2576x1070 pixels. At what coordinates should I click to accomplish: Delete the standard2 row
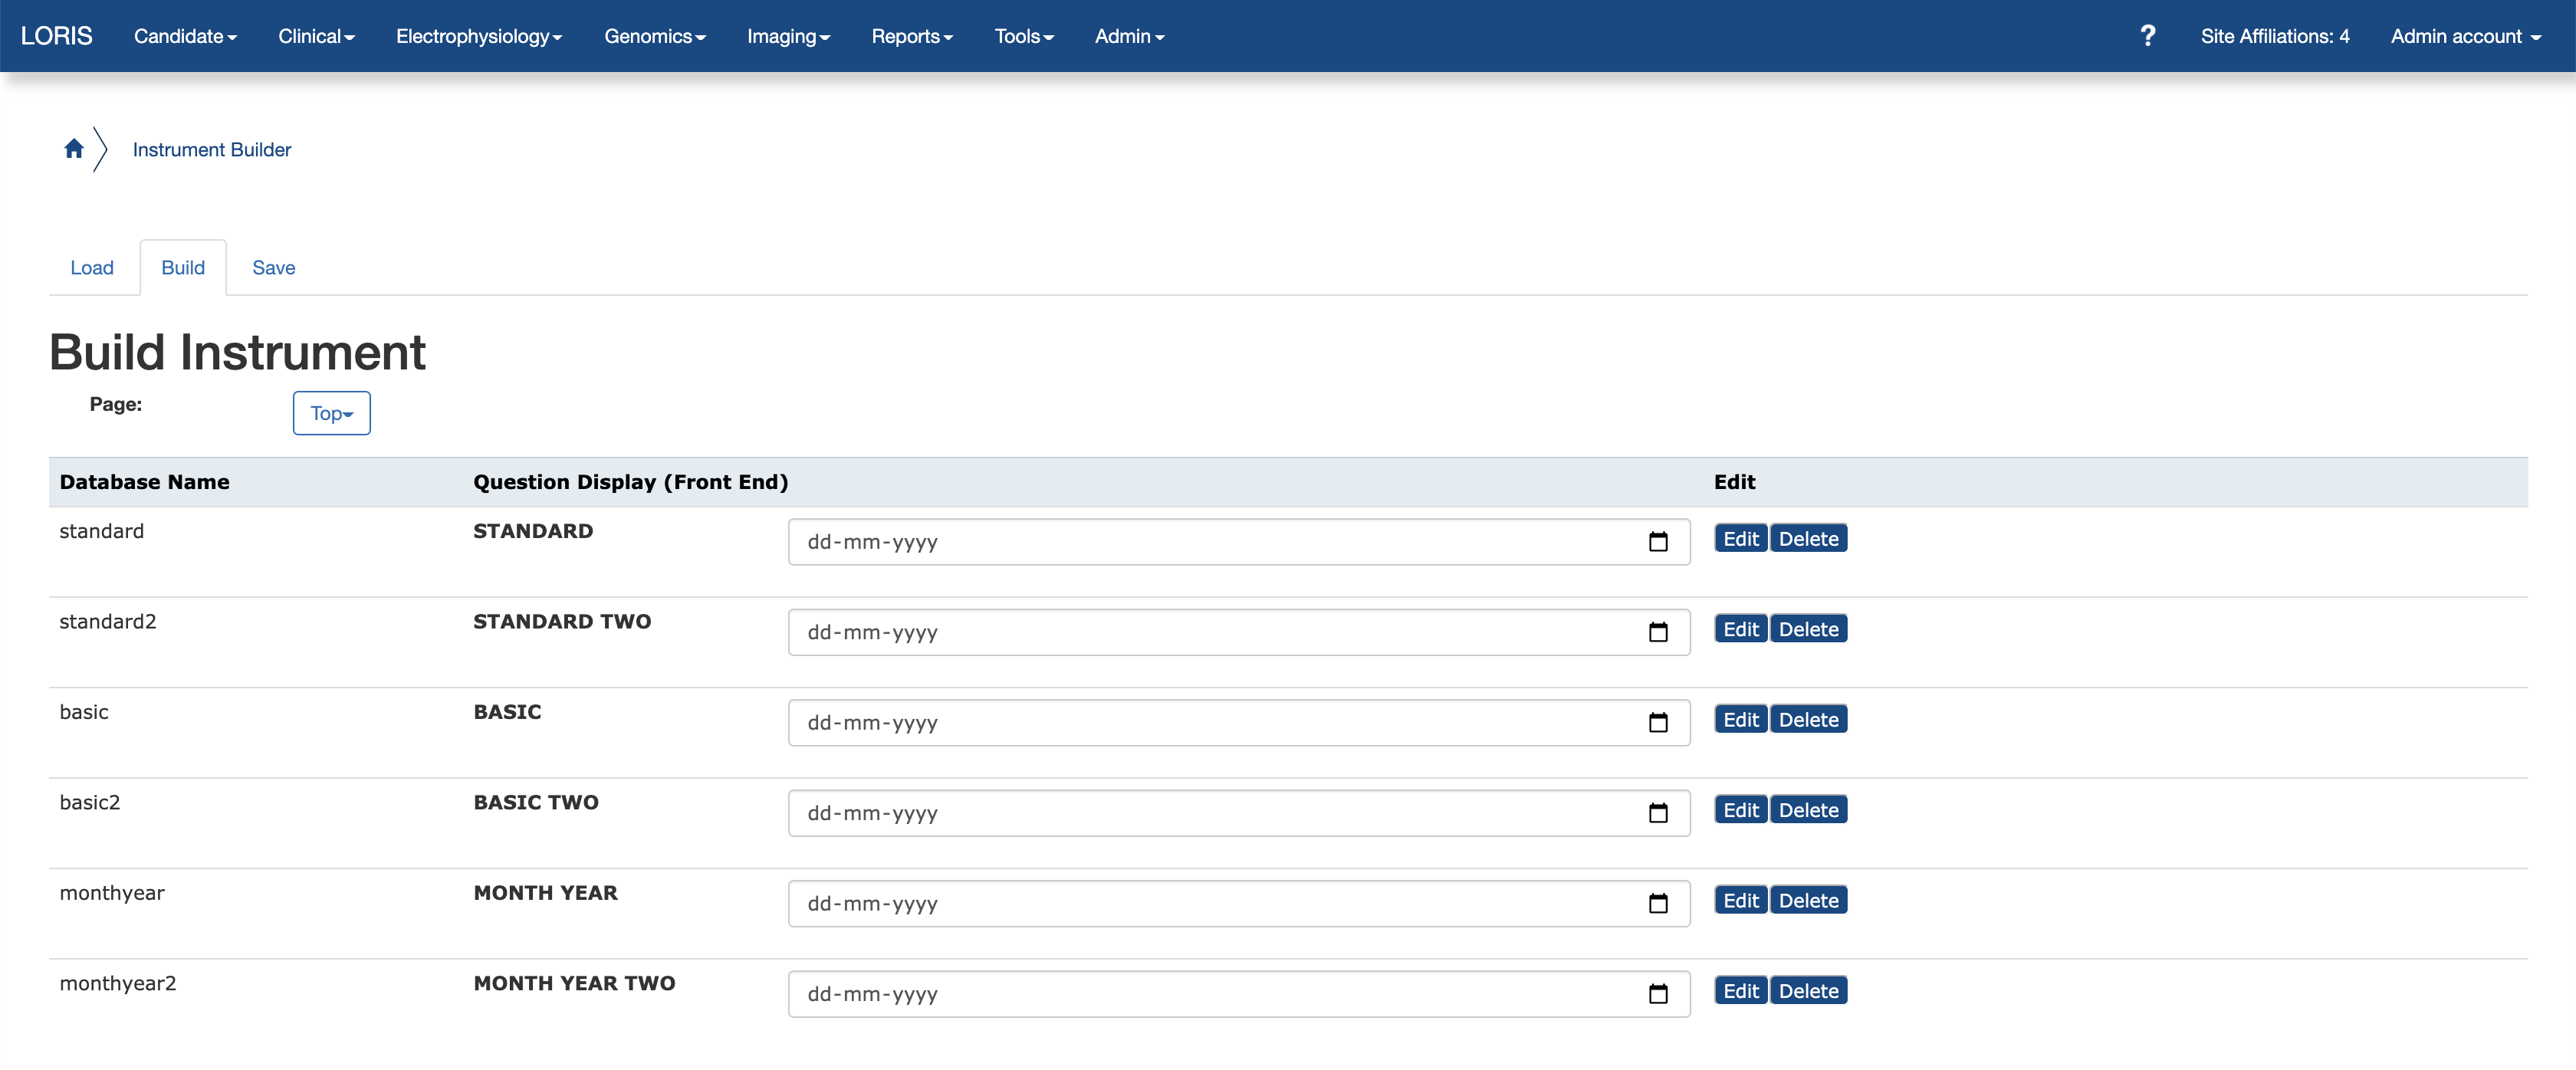tap(1809, 629)
